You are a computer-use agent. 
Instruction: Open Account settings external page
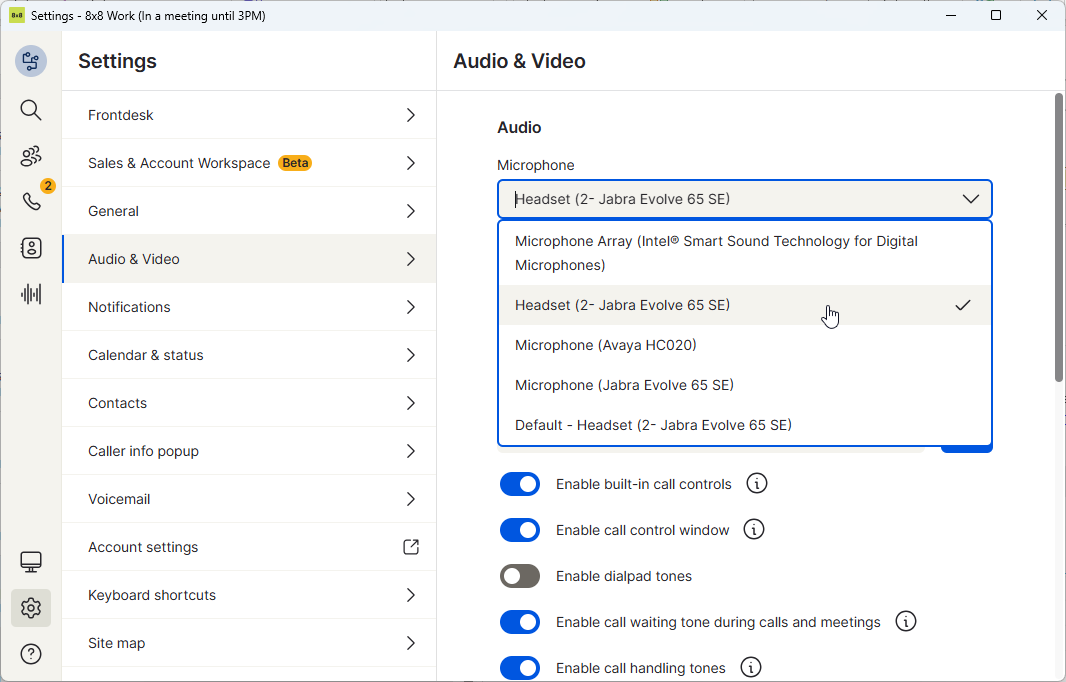coord(249,547)
